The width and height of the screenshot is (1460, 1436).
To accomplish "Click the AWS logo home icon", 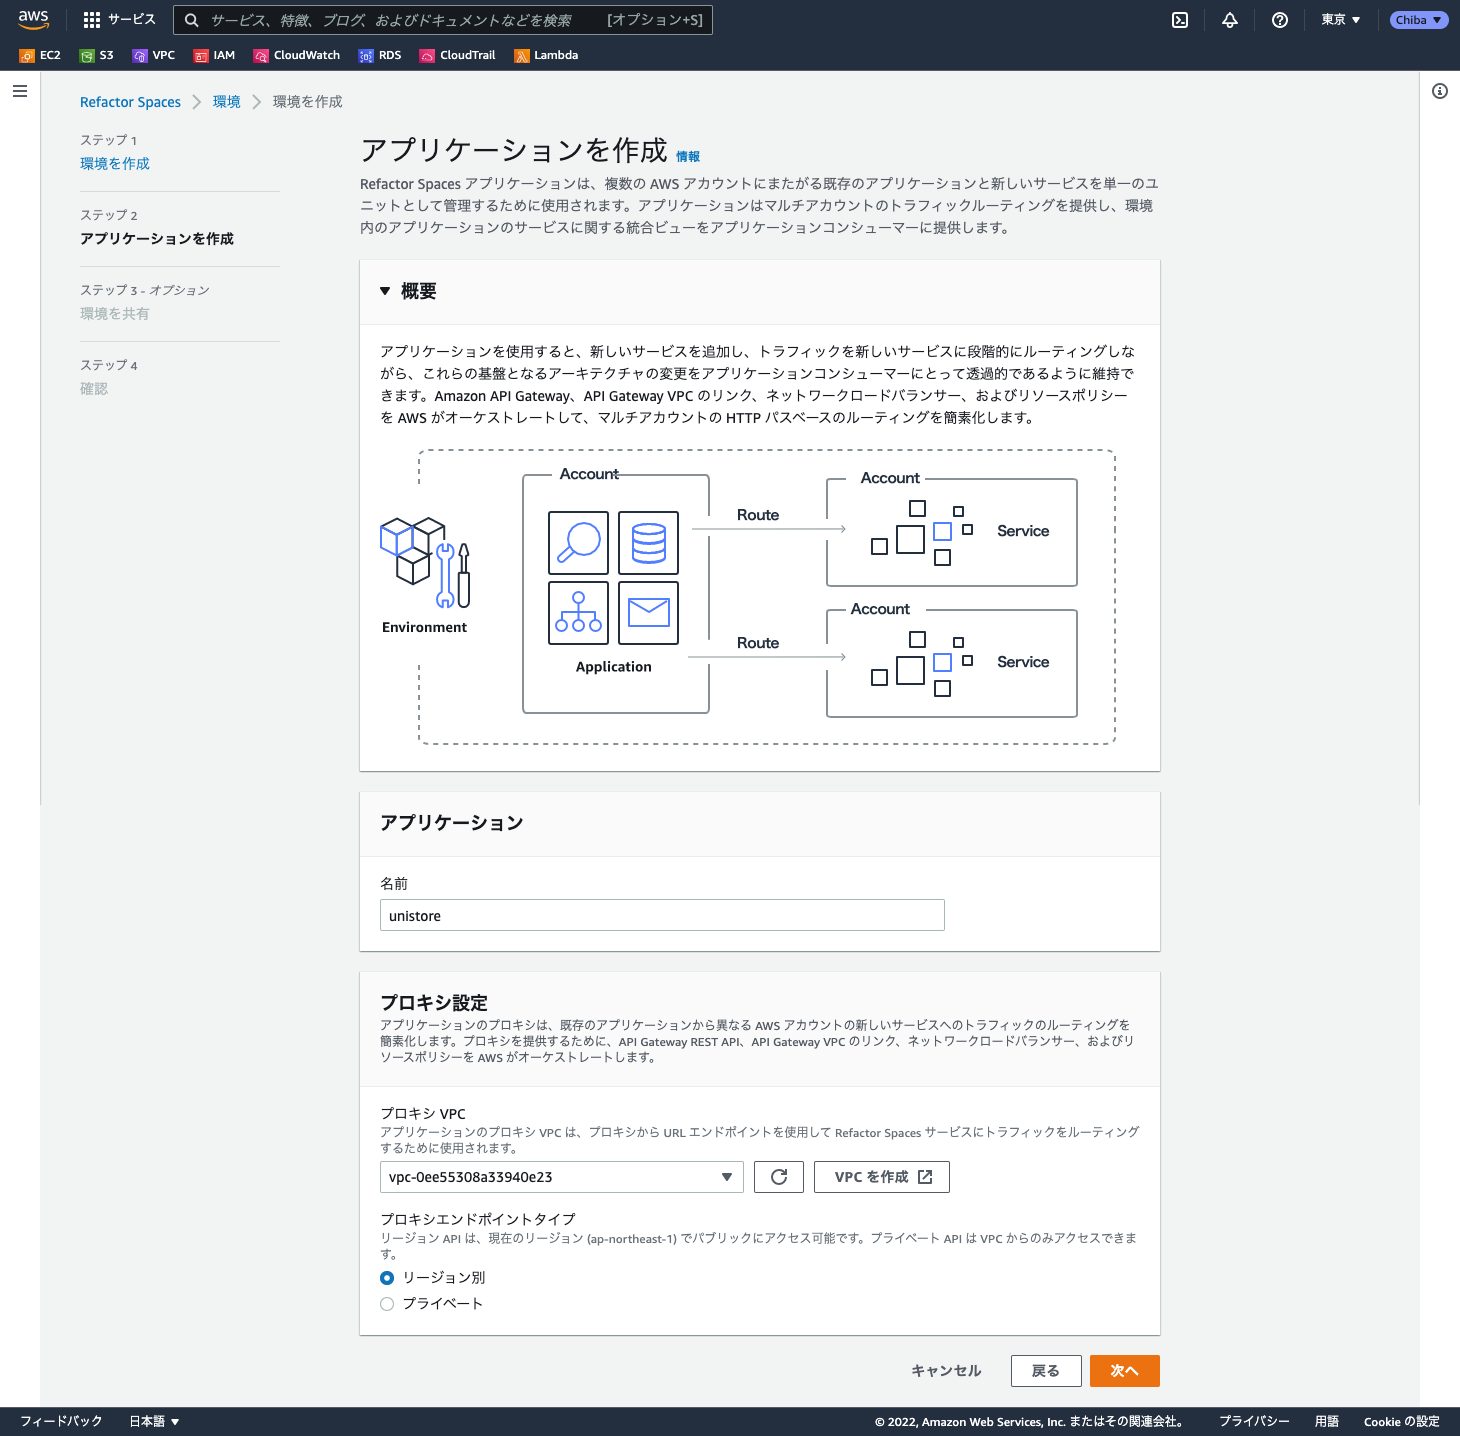I will coord(33,20).
